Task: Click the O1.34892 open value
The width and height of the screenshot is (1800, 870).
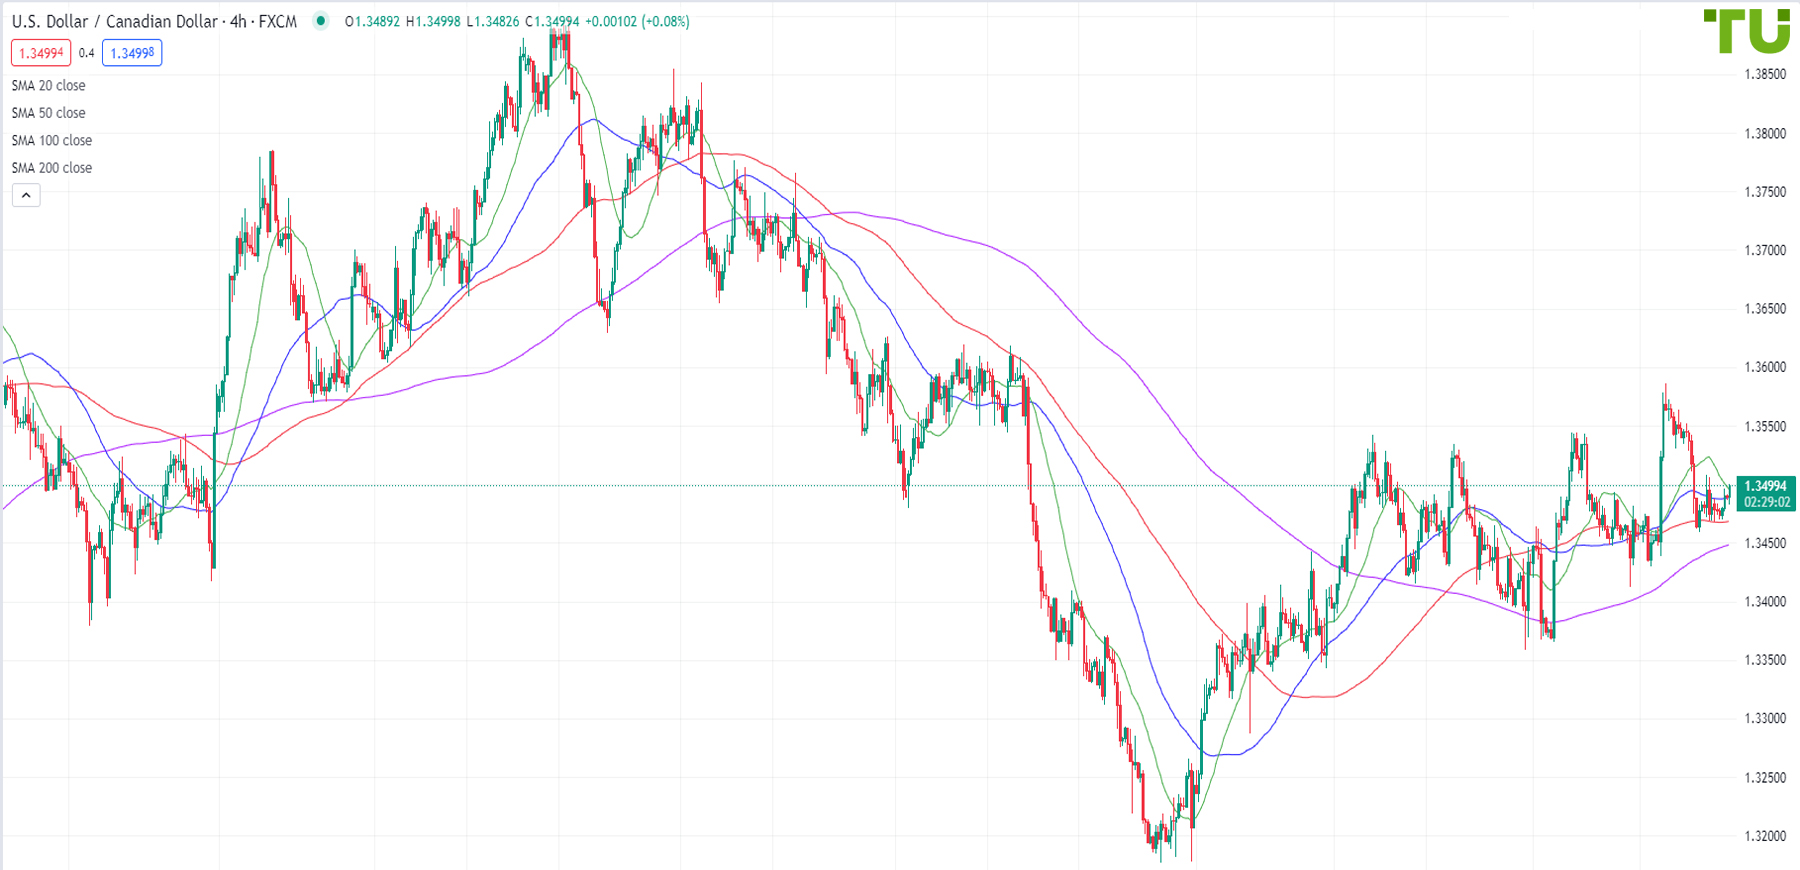Action: pyautogui.click(x=373, y=21)
